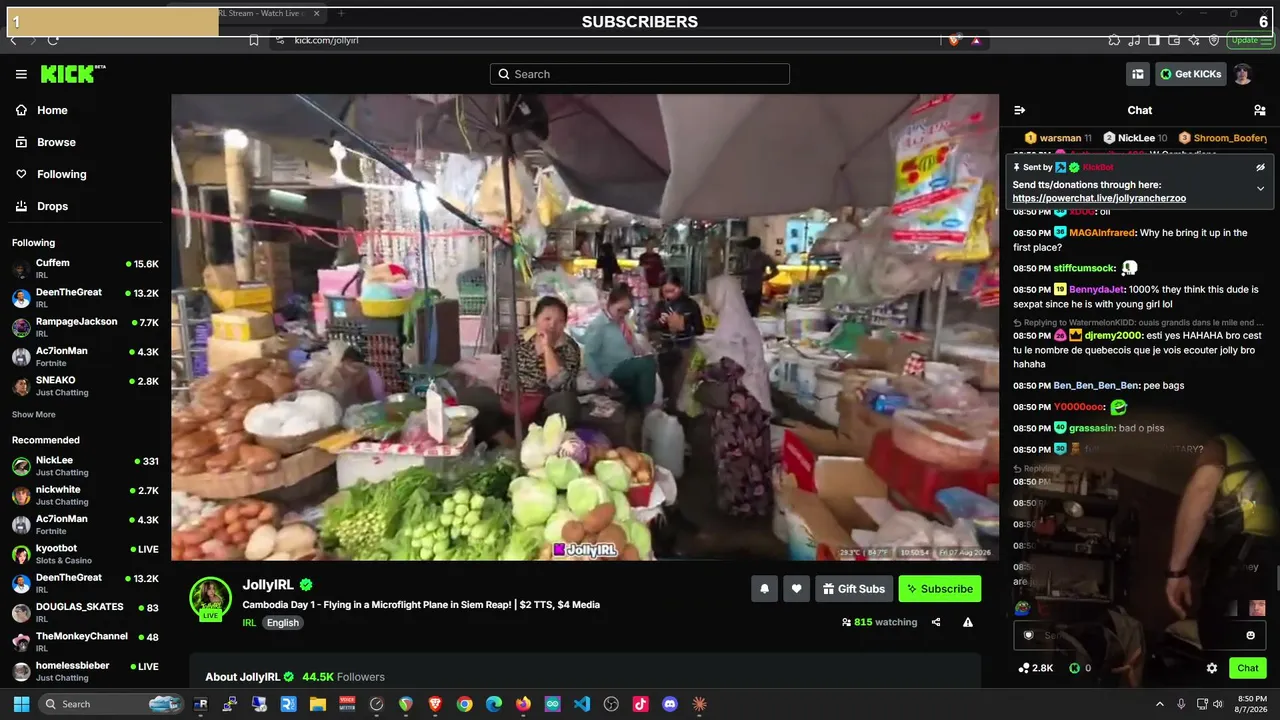Open Visual Studio Code from the taskbar
This screenshot has width=1280, height=720.
pos(582,704)
